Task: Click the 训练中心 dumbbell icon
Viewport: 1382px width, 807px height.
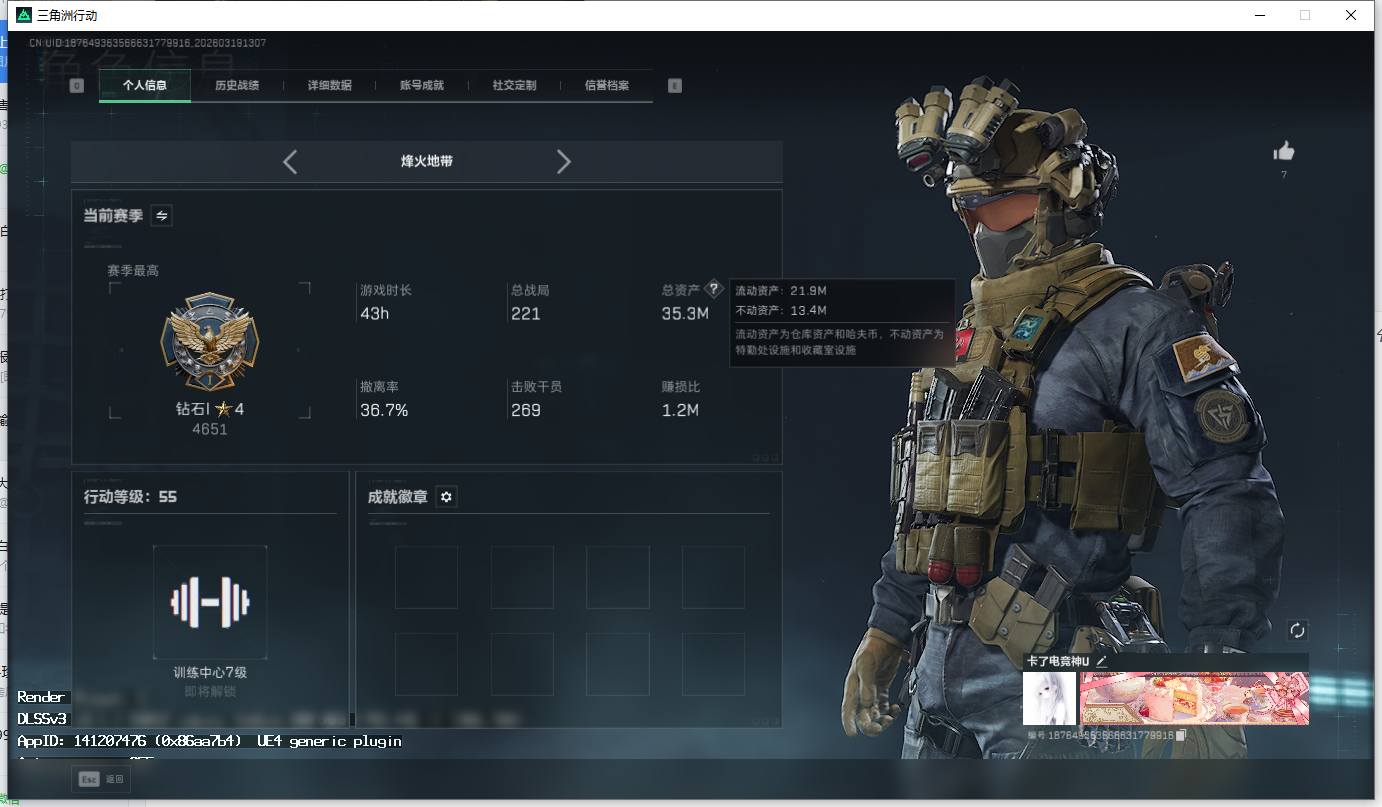Action: [210, 602]
